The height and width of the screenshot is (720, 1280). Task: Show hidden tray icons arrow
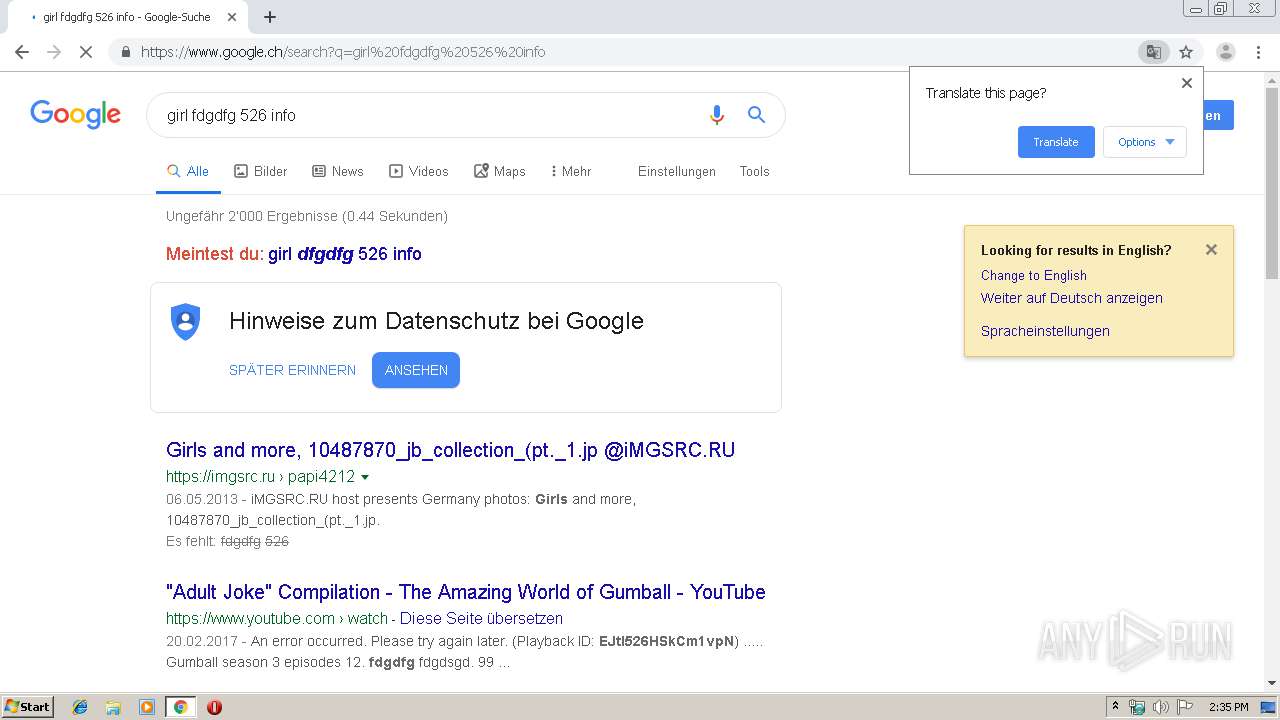[1115, 707]
